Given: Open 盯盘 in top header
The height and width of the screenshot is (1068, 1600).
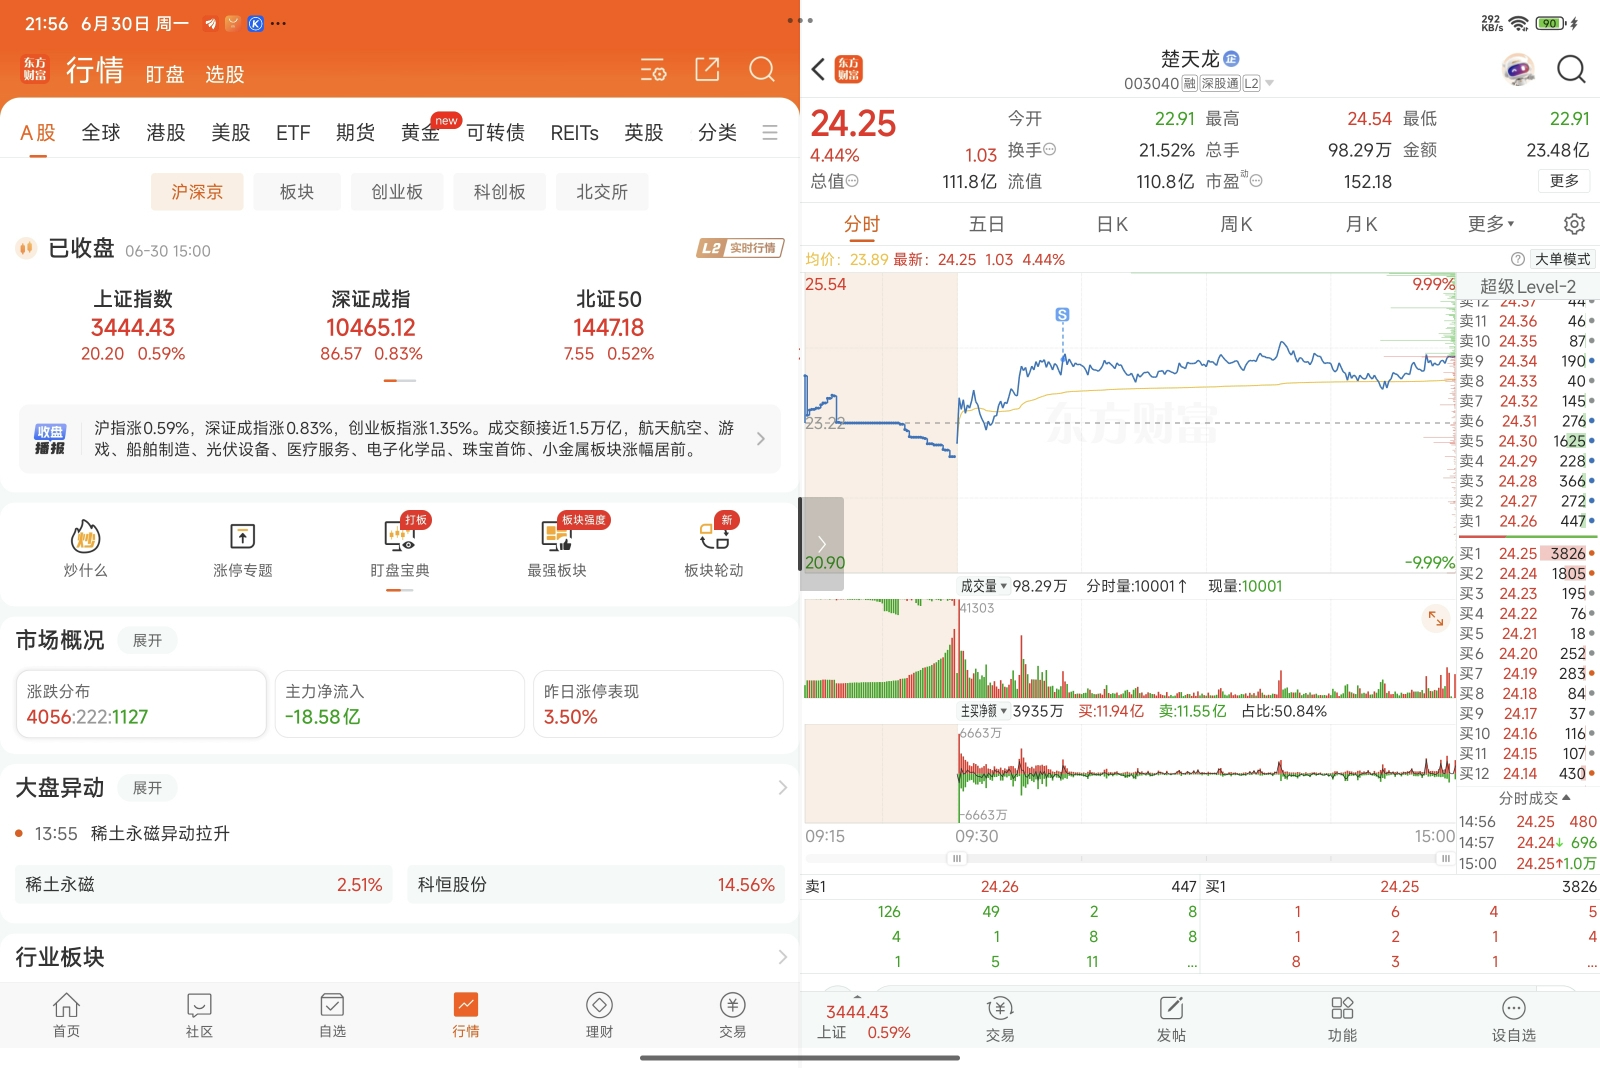Looking at the screenshot, I should [x=165, y=75].
